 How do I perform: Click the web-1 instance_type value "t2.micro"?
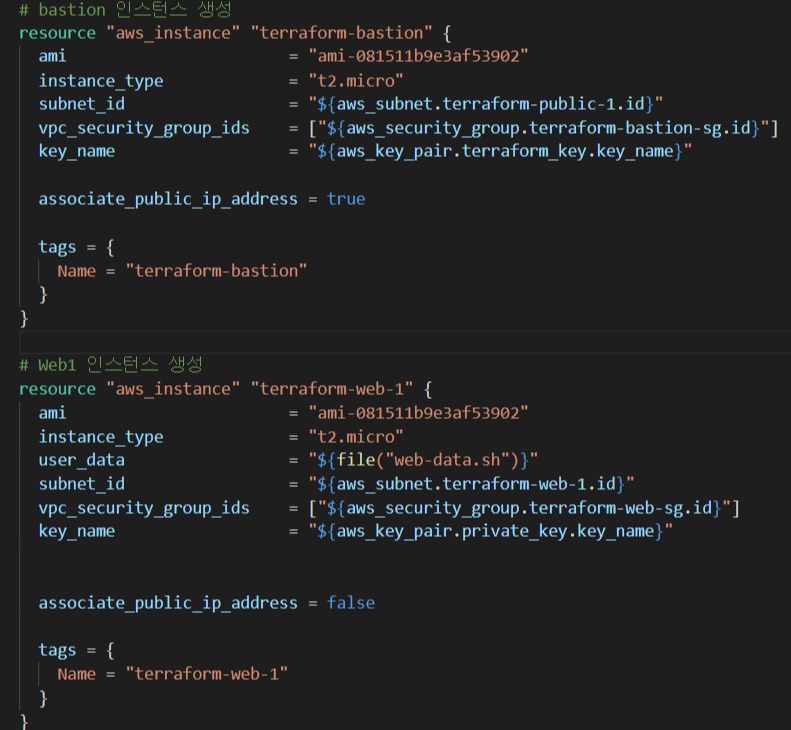click(356, 436)
